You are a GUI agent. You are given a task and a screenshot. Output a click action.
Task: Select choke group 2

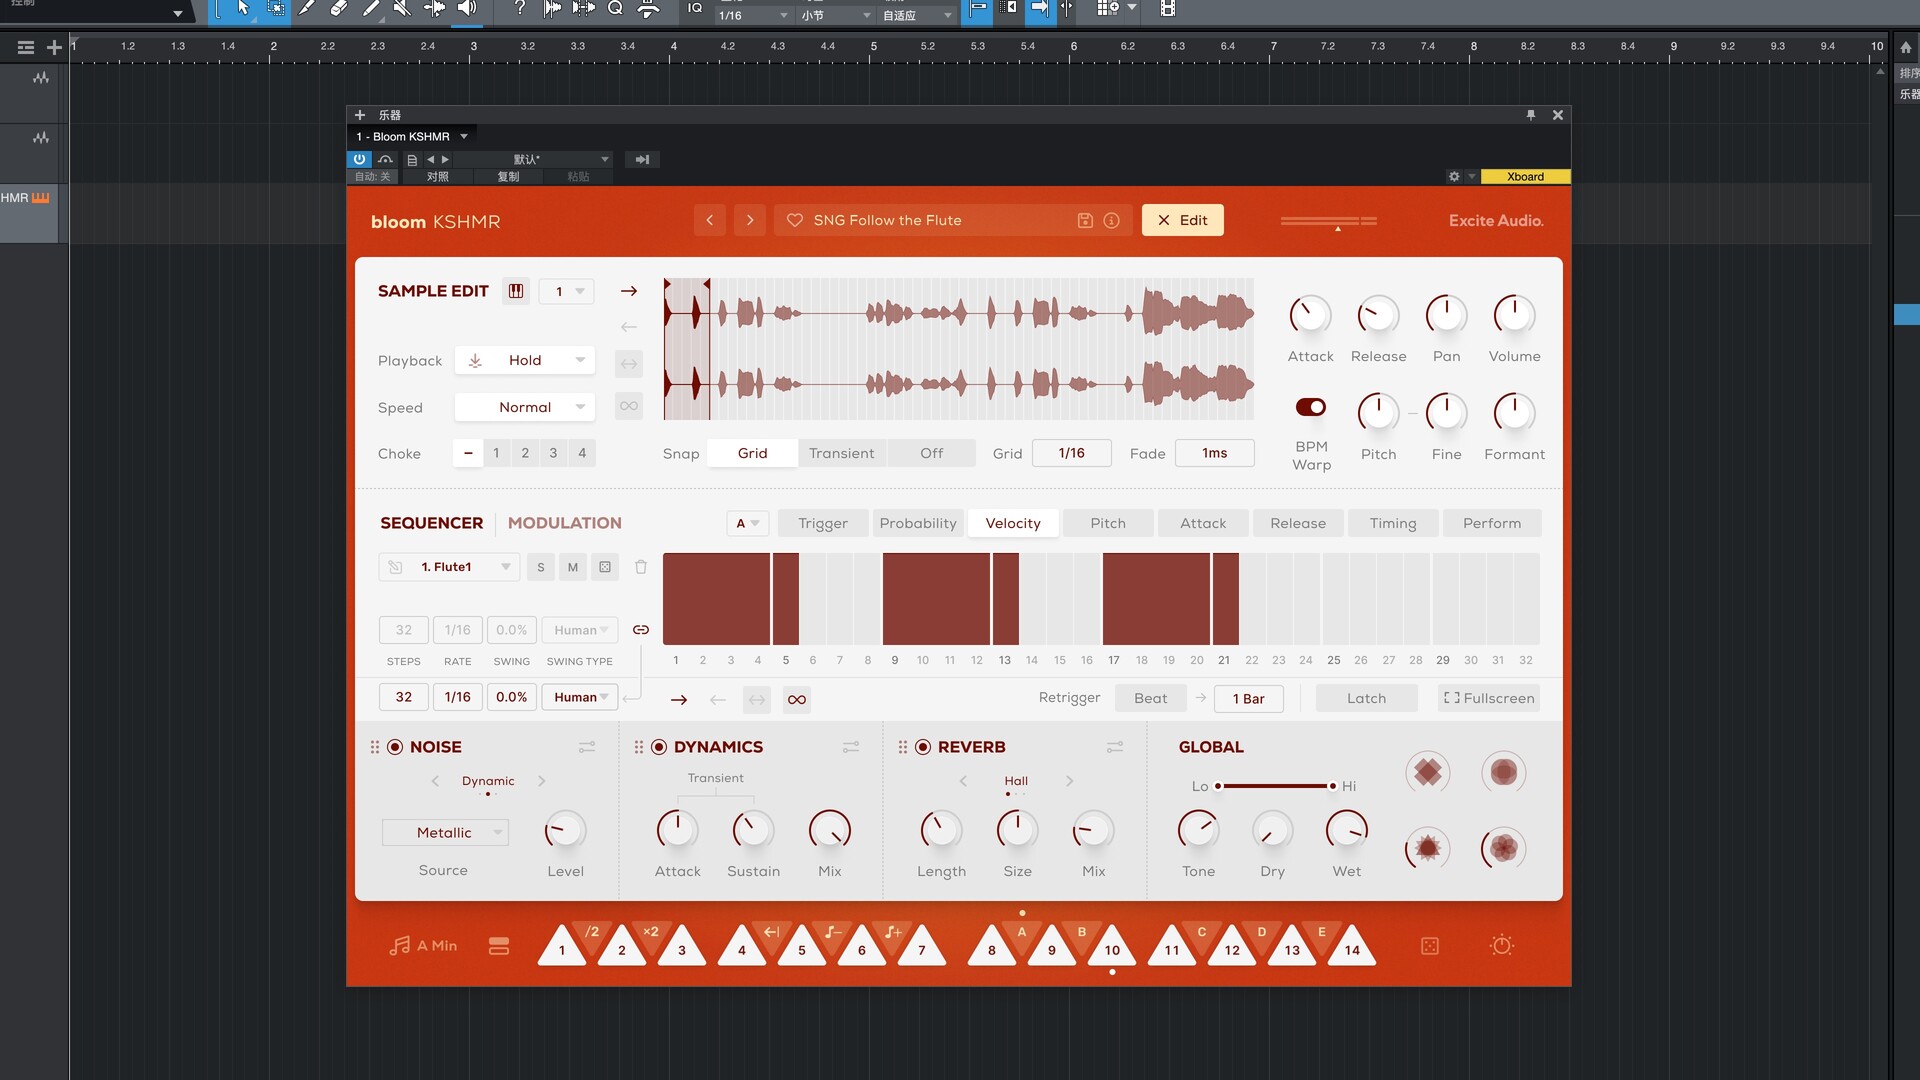[525, 453]
